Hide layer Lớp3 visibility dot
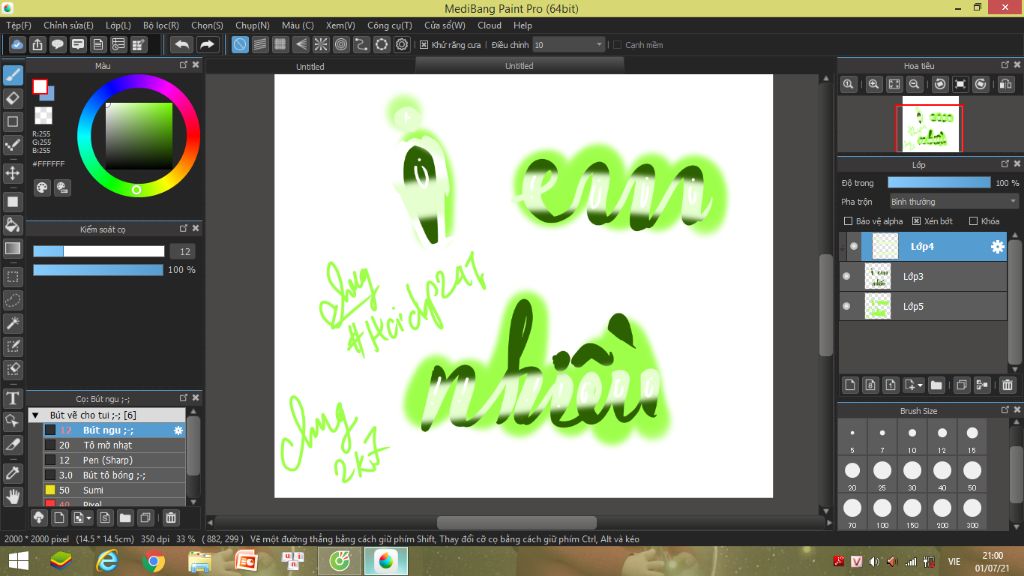The image size is (1024, 576). click(x=847, y=276)
